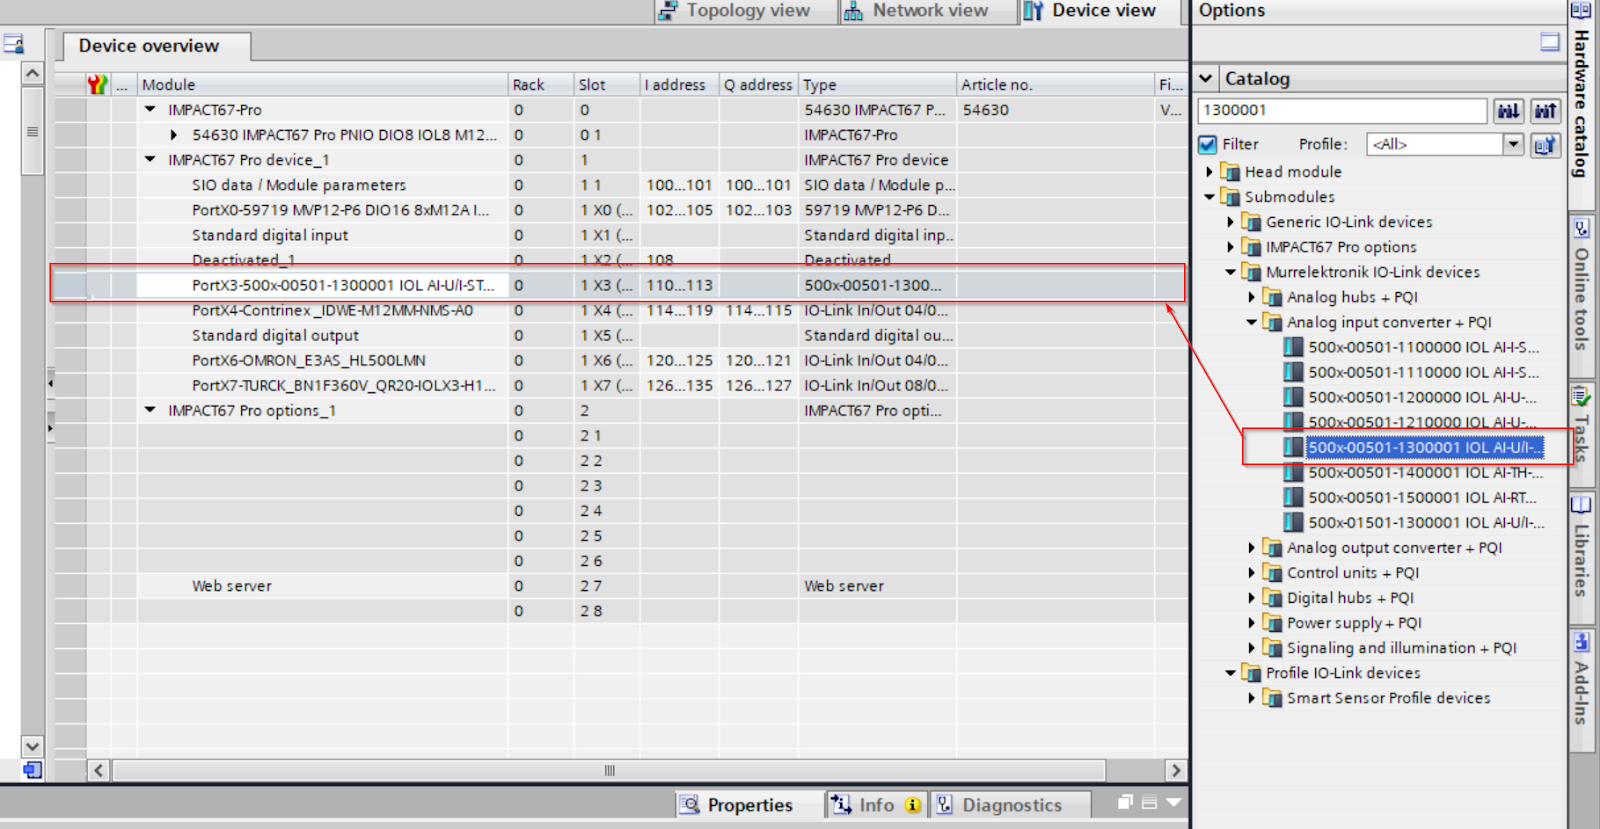Collapse Profile IO-Link devices folder
This screenshot has height=829, width=1600.
(x=1231, y=673)
